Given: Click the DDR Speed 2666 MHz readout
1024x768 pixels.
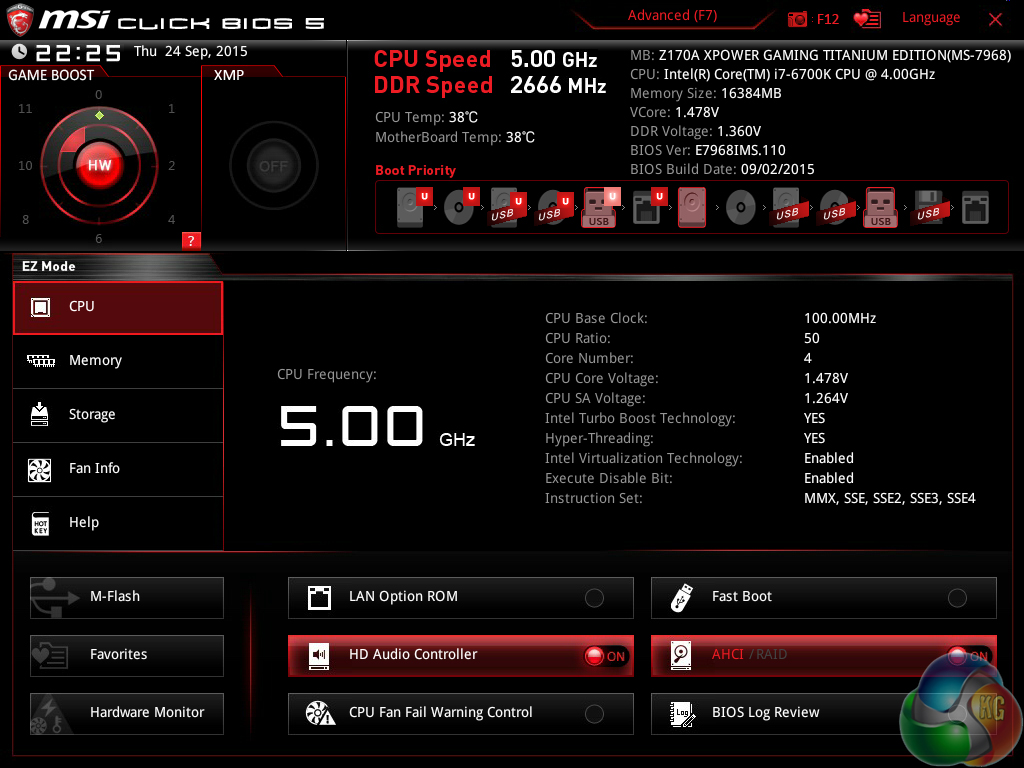Looking at the screenshot, I should pyautogui.click(x=490, y=86).
